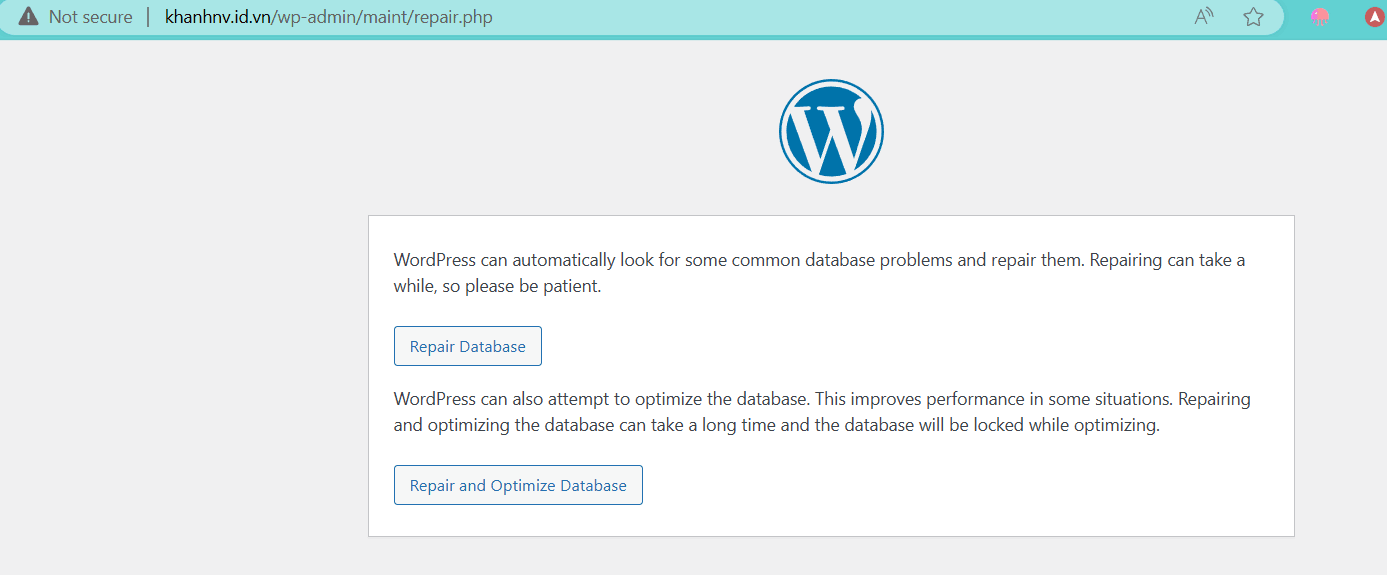Viewport: 1387px width, 575px height.
Task: Click the red circular arrow extension icon
Action: click(x=1374, y=17)
